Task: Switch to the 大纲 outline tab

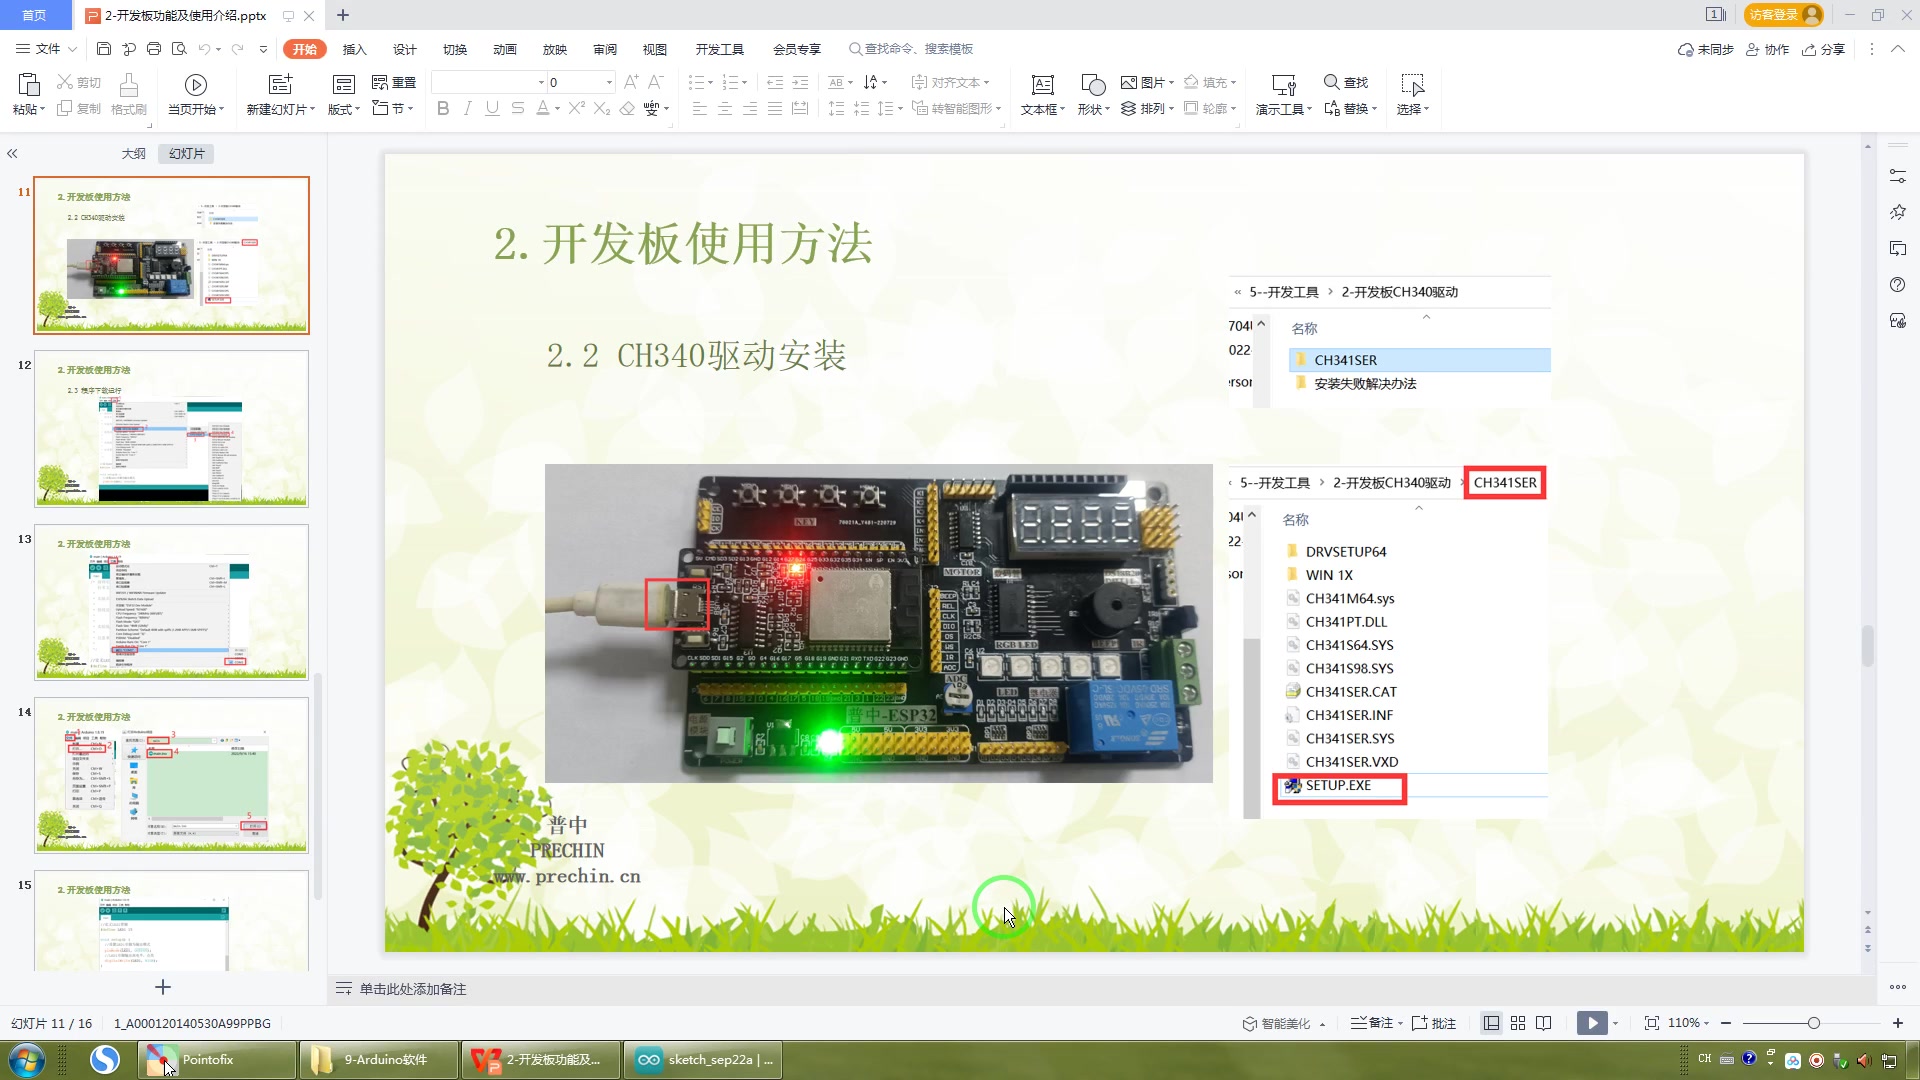Action: point(134,153)
